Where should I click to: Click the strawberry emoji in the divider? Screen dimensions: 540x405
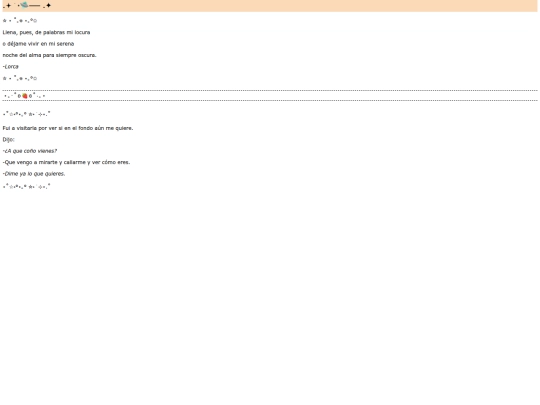[x=25, y=96]
